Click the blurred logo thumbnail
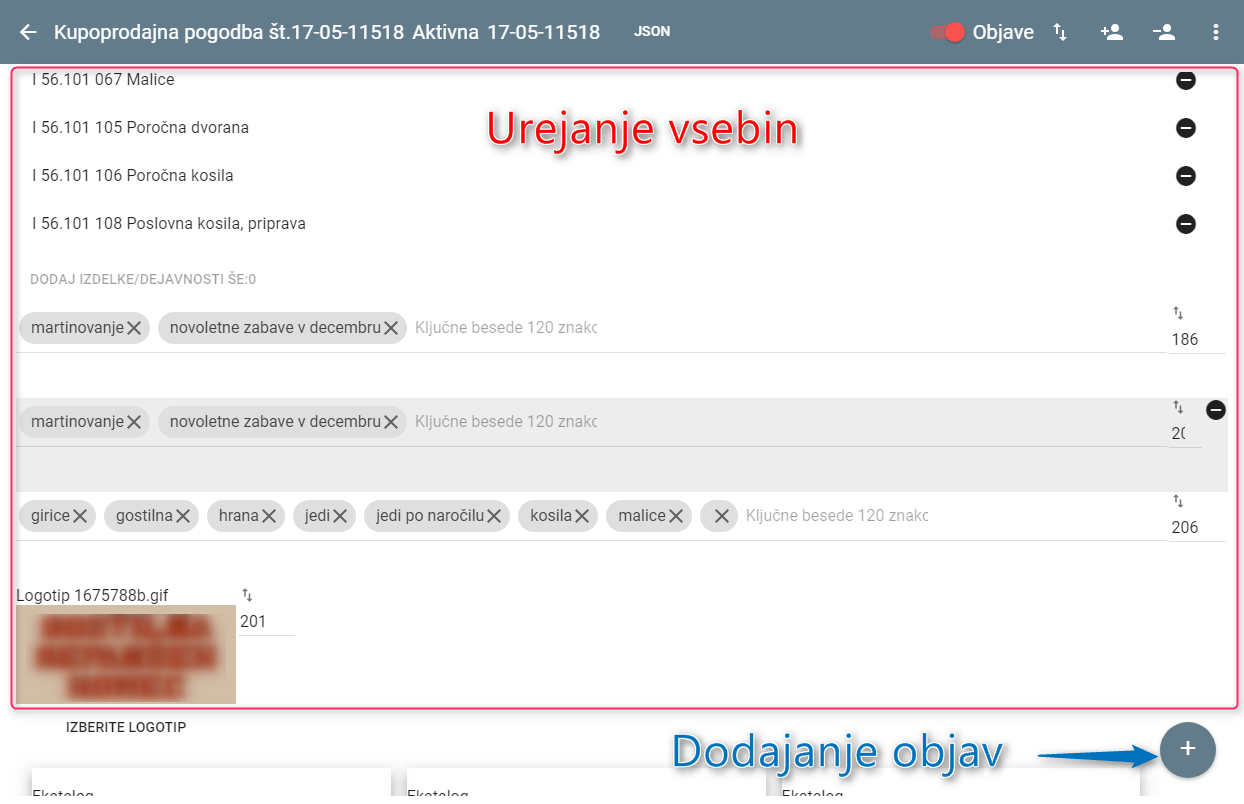Screen dimensions: 1244x804 tap(126, 655)
